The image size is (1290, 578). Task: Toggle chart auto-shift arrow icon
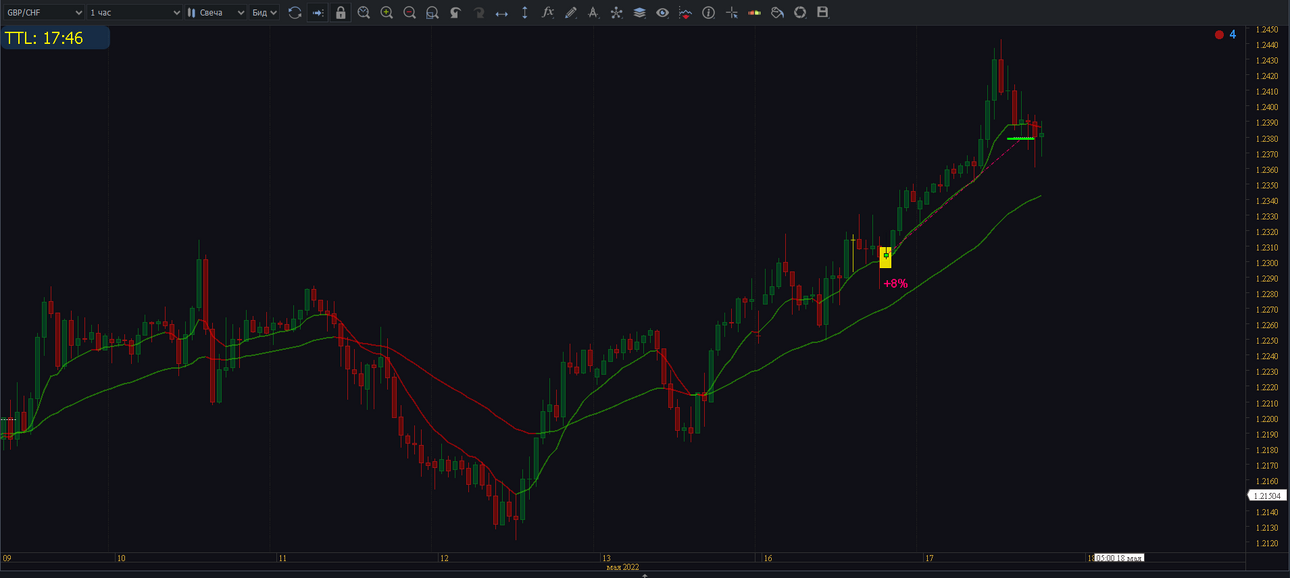pyautogui.click(x=318, y=13)
